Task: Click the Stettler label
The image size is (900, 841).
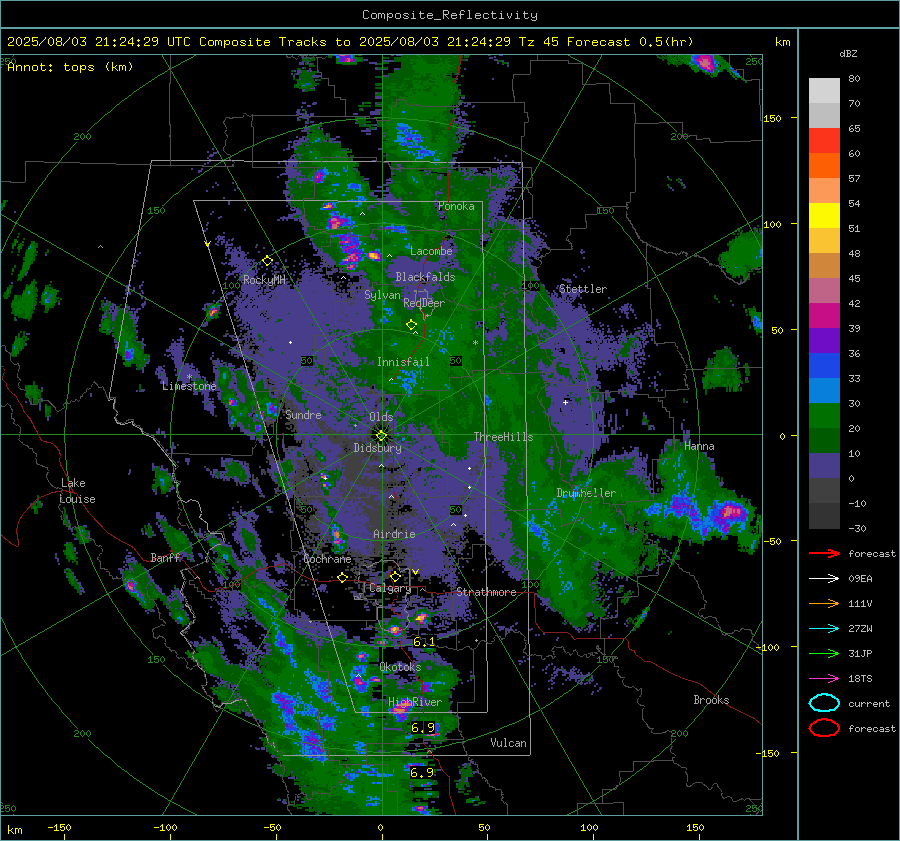Action: 583,289
